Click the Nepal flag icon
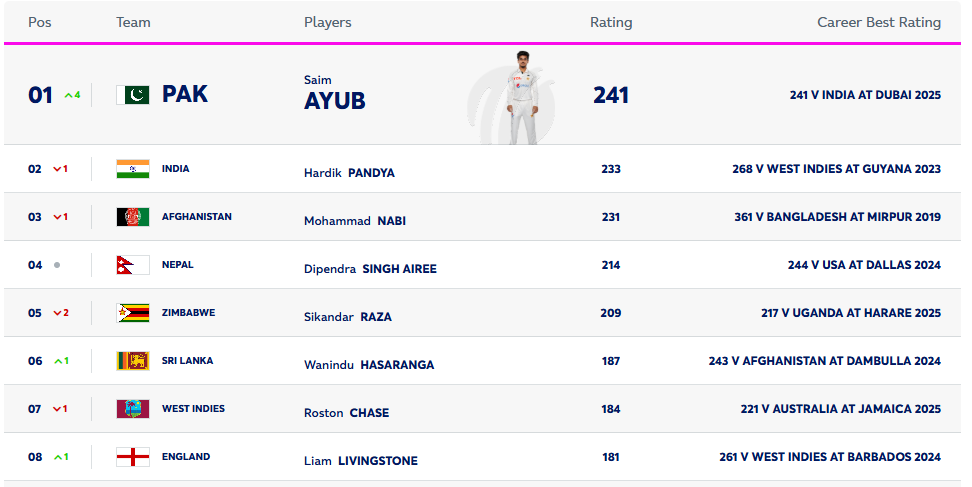The image size is (972, 487). (132, 265)
